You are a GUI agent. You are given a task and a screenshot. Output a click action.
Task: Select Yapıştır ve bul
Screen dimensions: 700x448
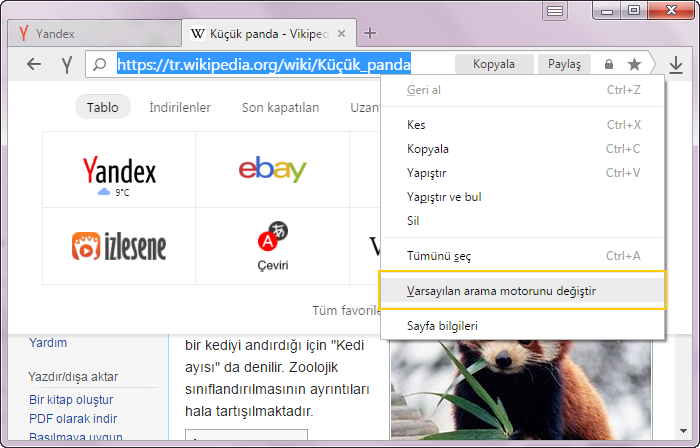coord(523,197)
